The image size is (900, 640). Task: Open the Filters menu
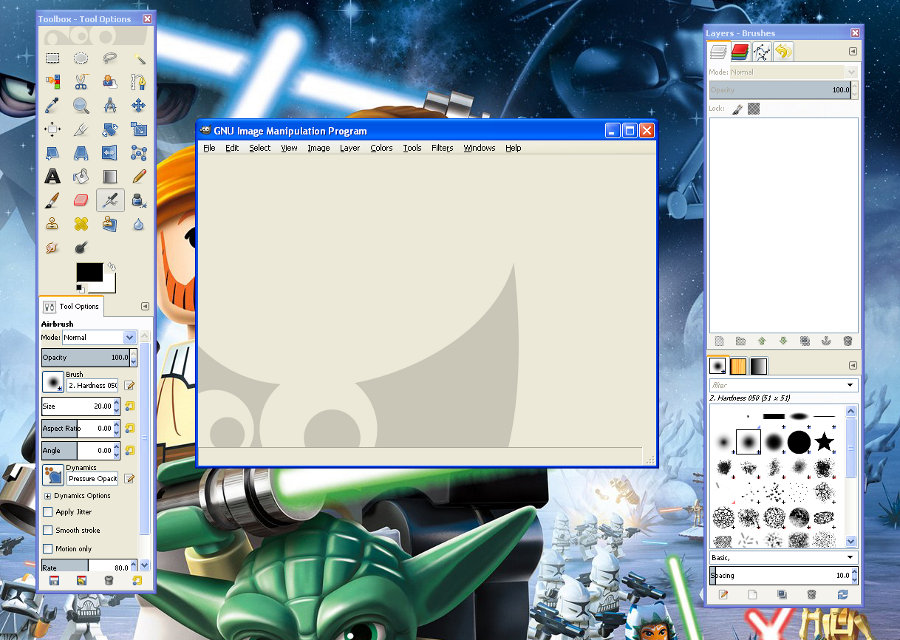click(x=442, y=148)
